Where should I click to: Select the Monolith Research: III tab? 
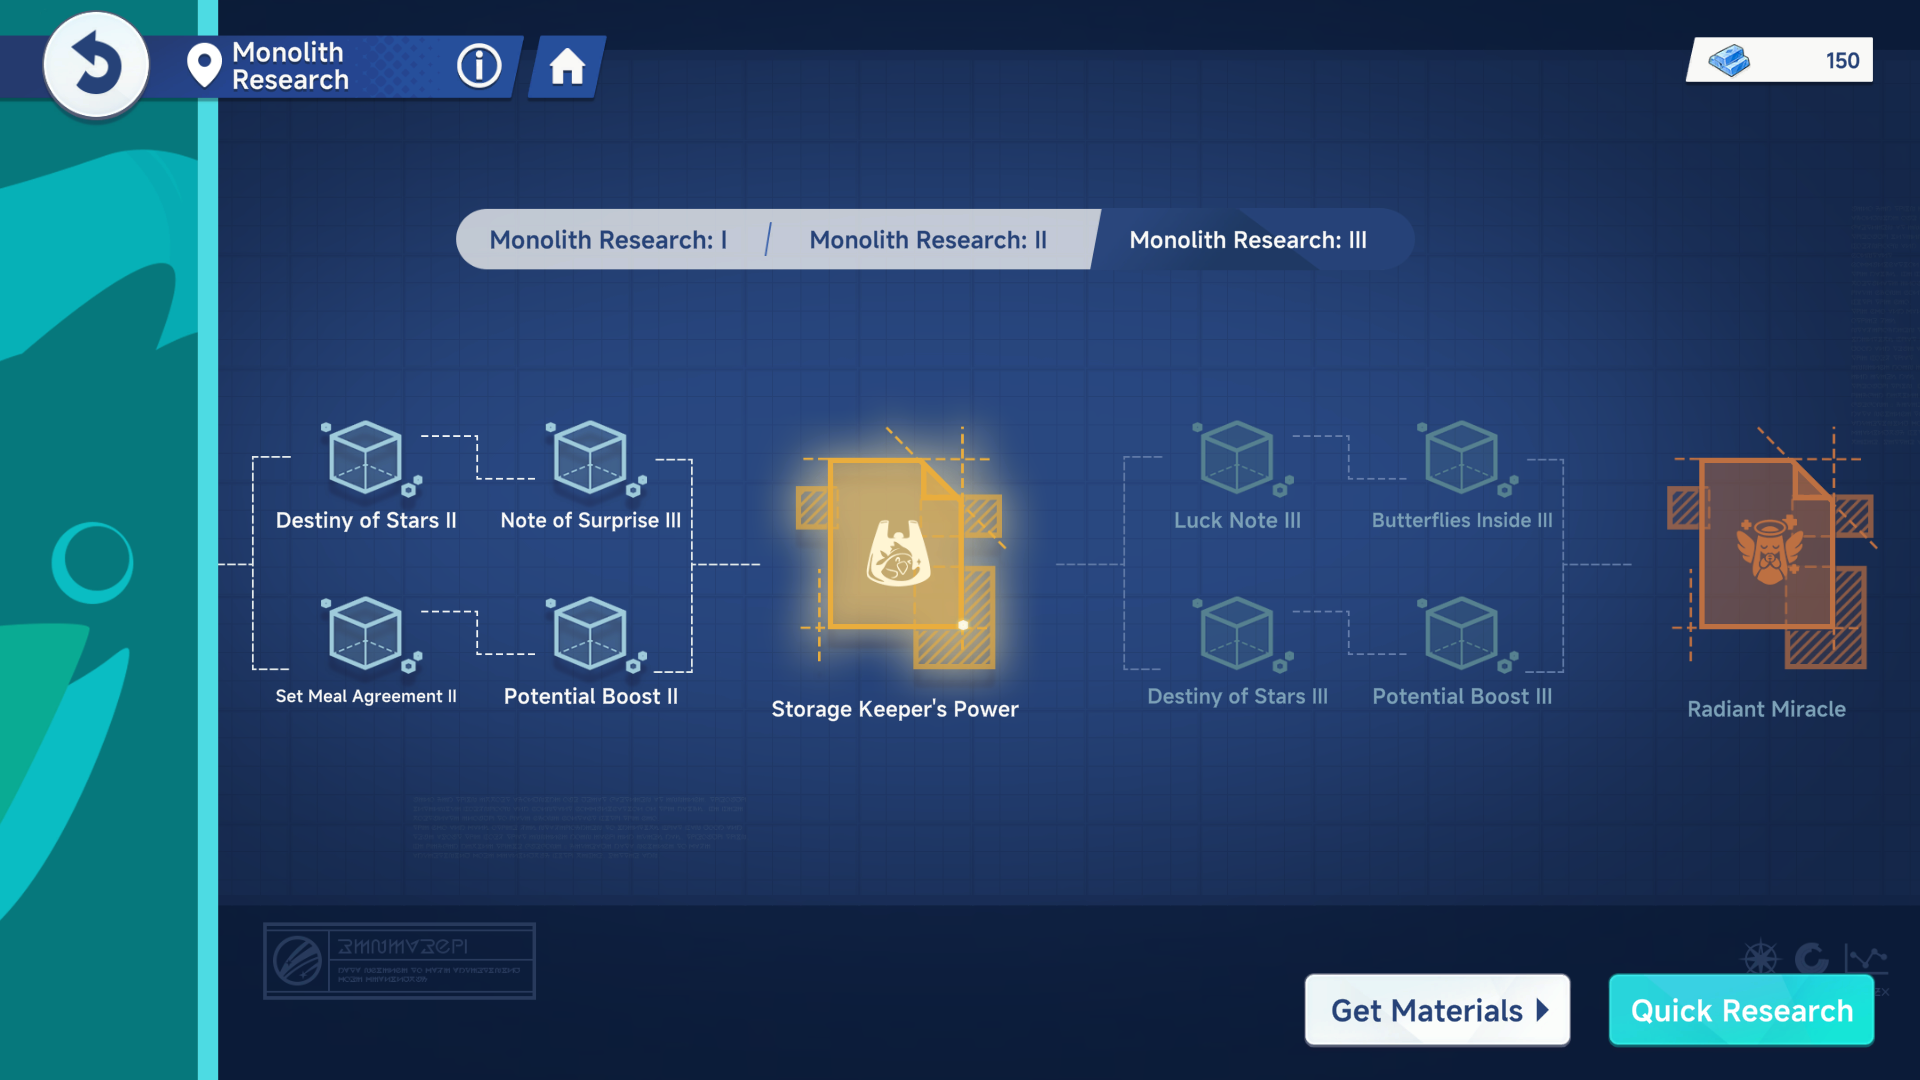point(1247,240)
